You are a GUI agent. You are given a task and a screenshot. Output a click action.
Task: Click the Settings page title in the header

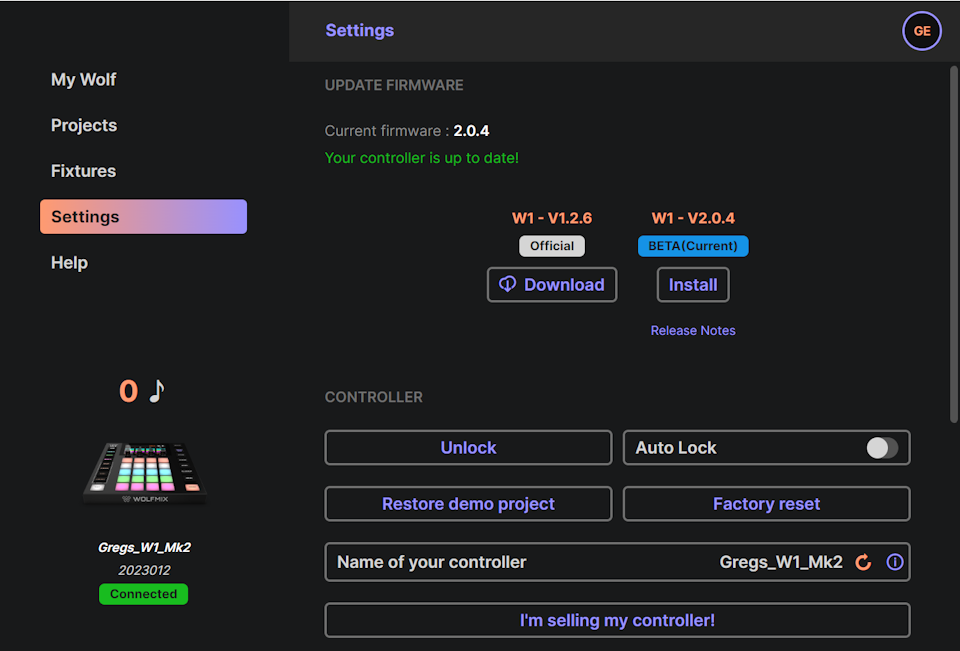359,31
